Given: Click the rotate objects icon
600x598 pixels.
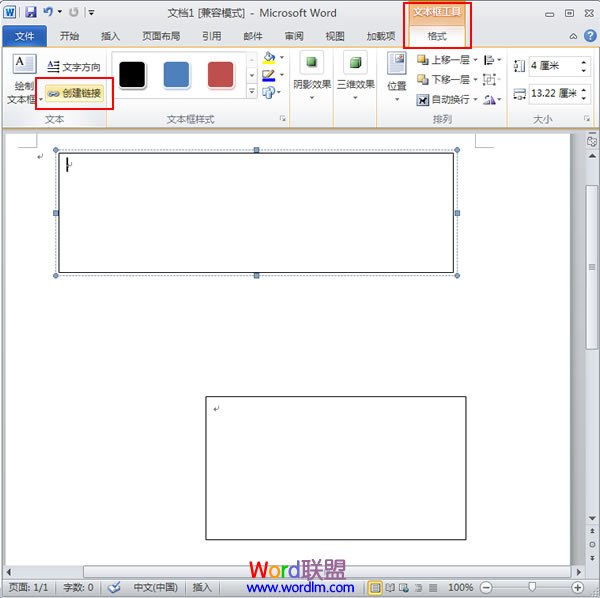Looking at the screenshot, I should click(489, 99).
